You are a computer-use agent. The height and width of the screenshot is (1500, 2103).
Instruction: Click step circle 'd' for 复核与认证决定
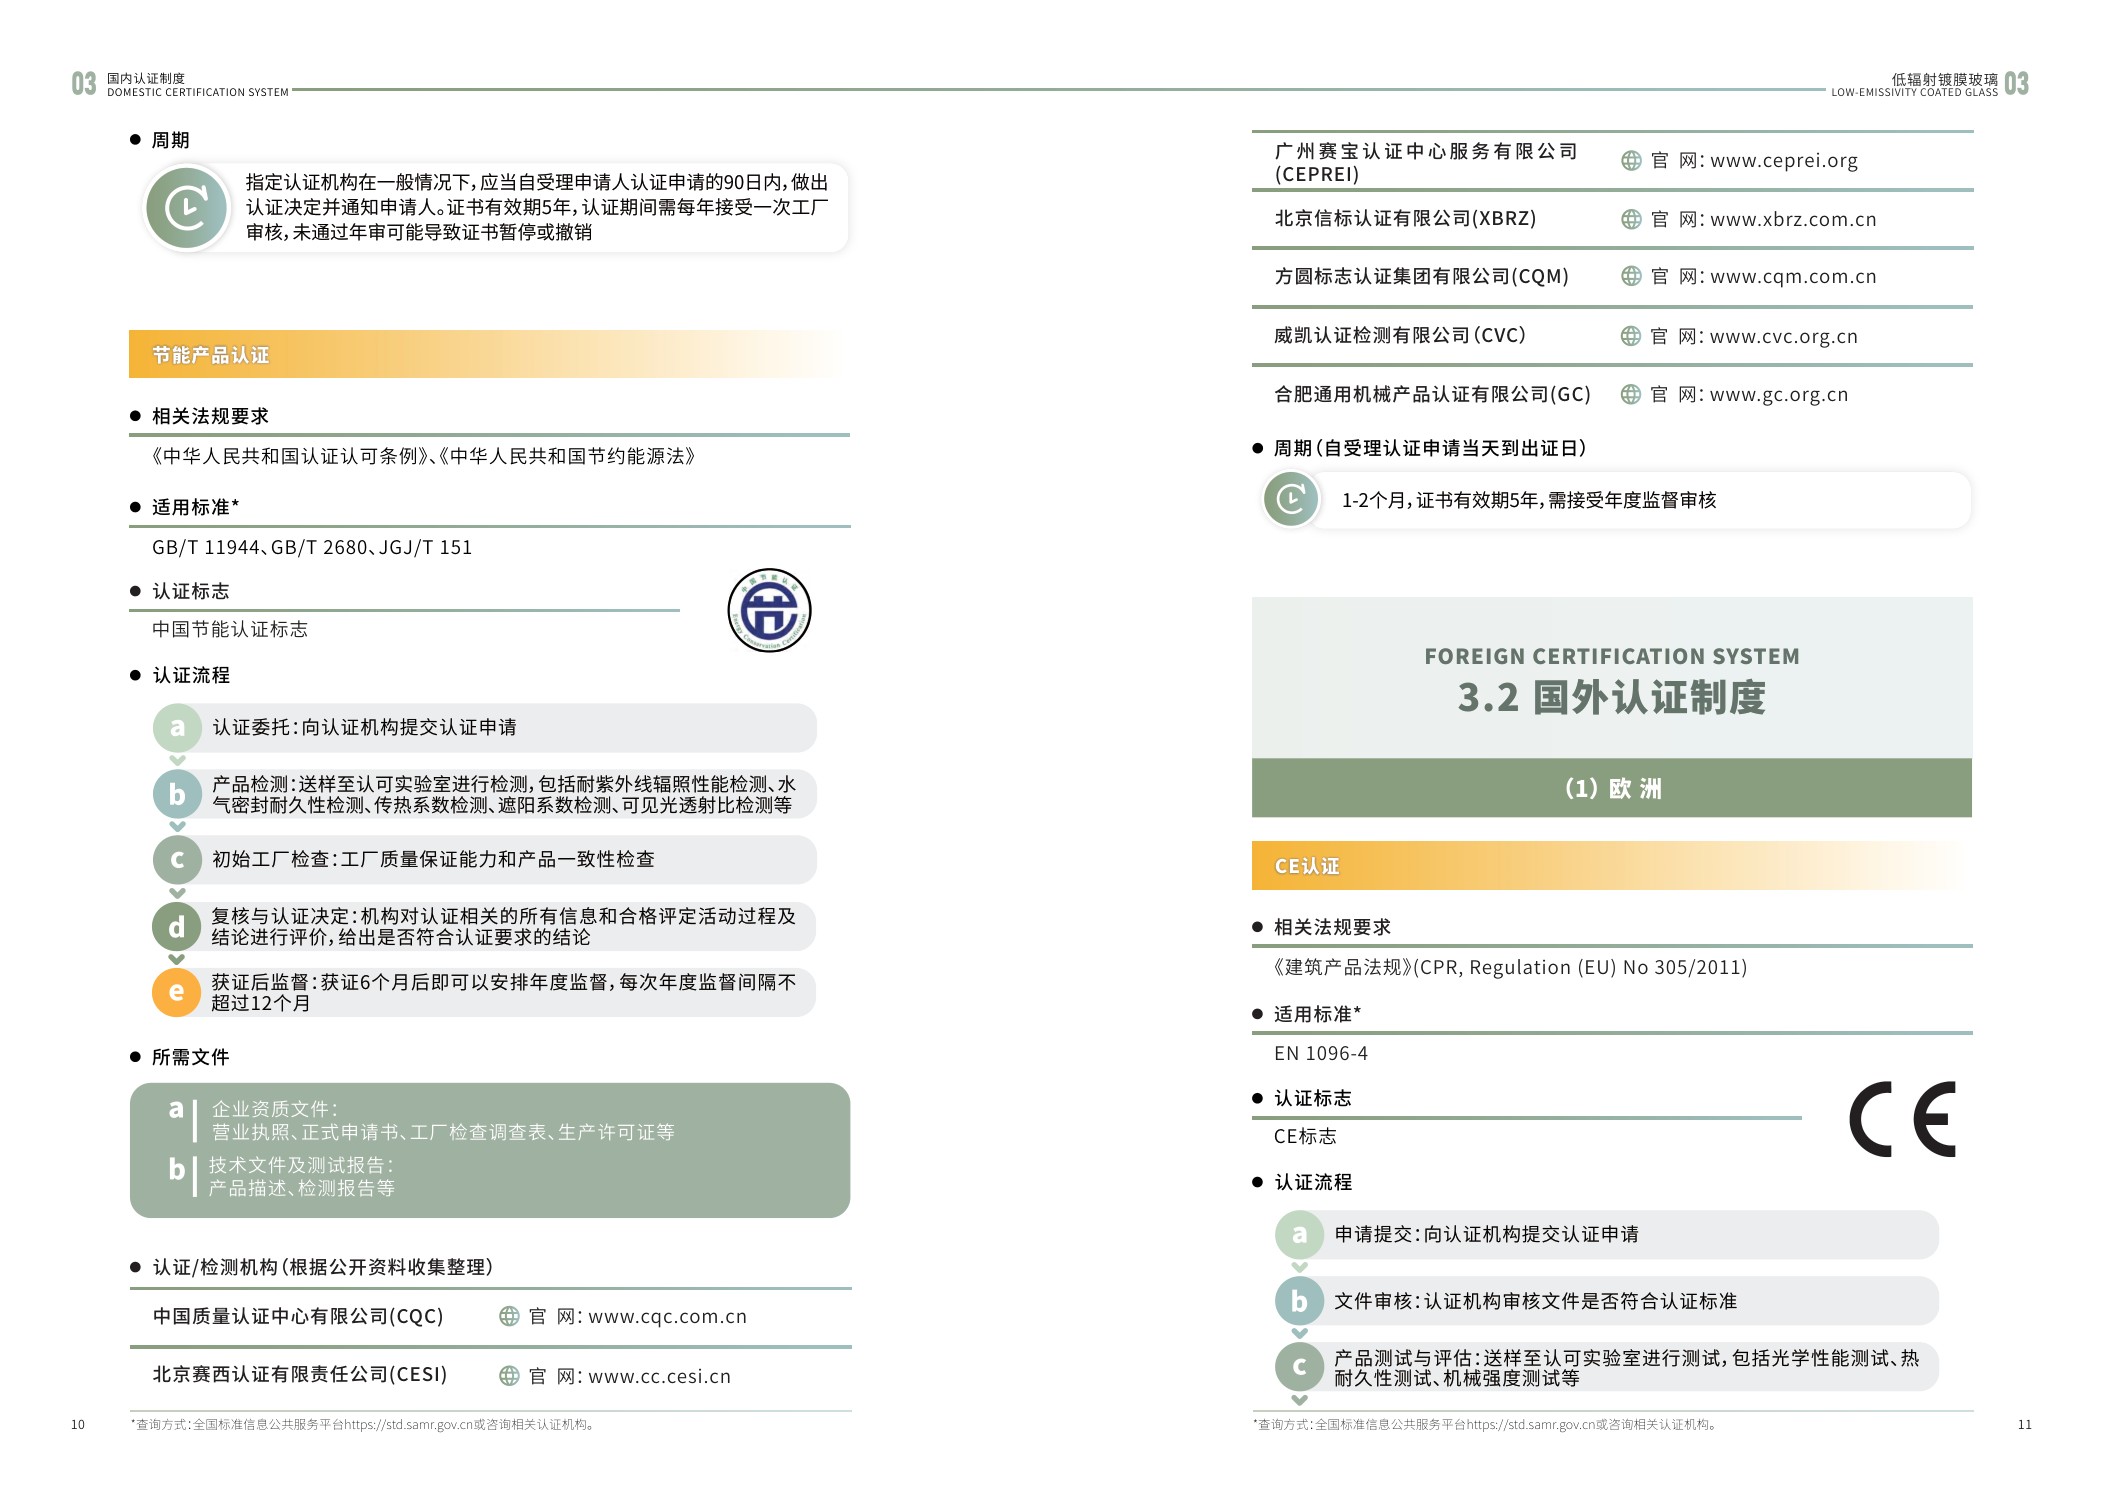click(x=177, y=927)
